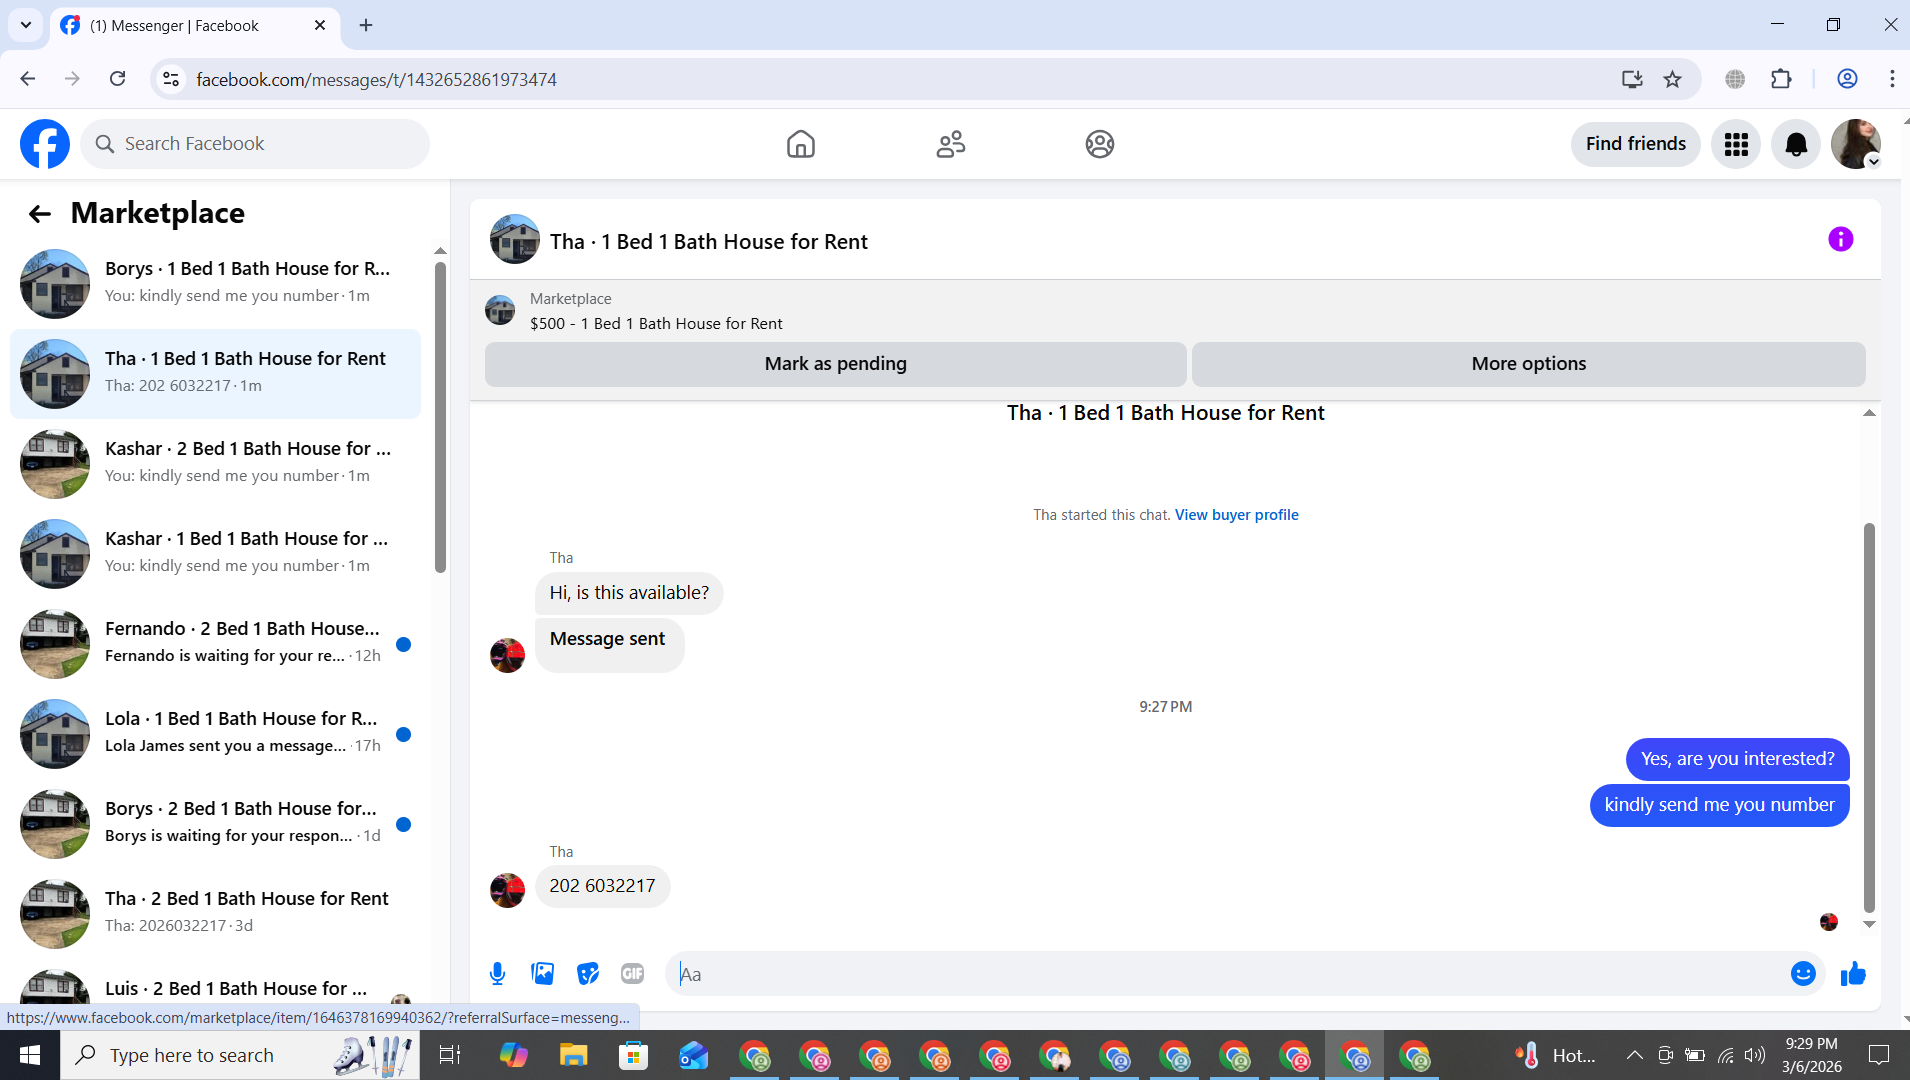Go back using the Marketplace arrow

(39, 213)
